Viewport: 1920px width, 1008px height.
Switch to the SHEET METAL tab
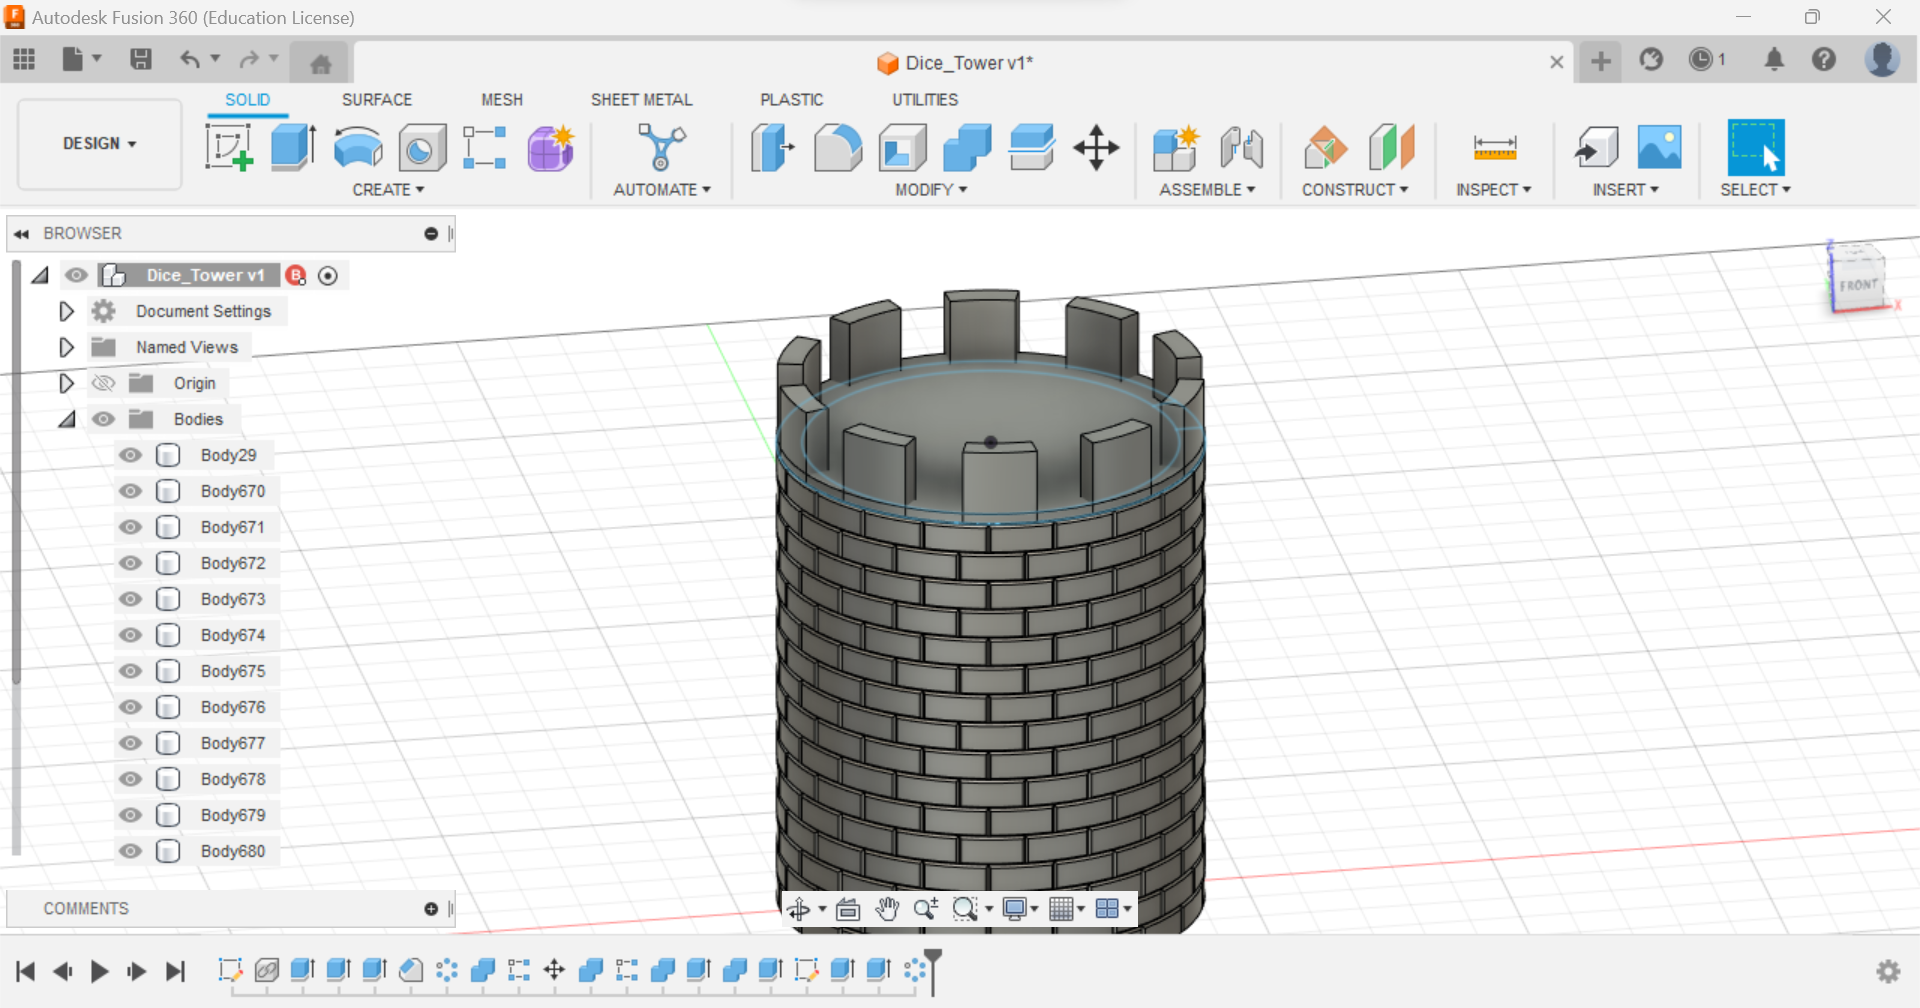click(x=642, y=99)
